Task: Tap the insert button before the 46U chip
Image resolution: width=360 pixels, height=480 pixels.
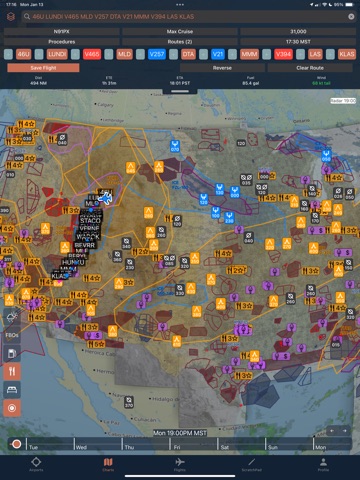Action: tap(8, 54)
